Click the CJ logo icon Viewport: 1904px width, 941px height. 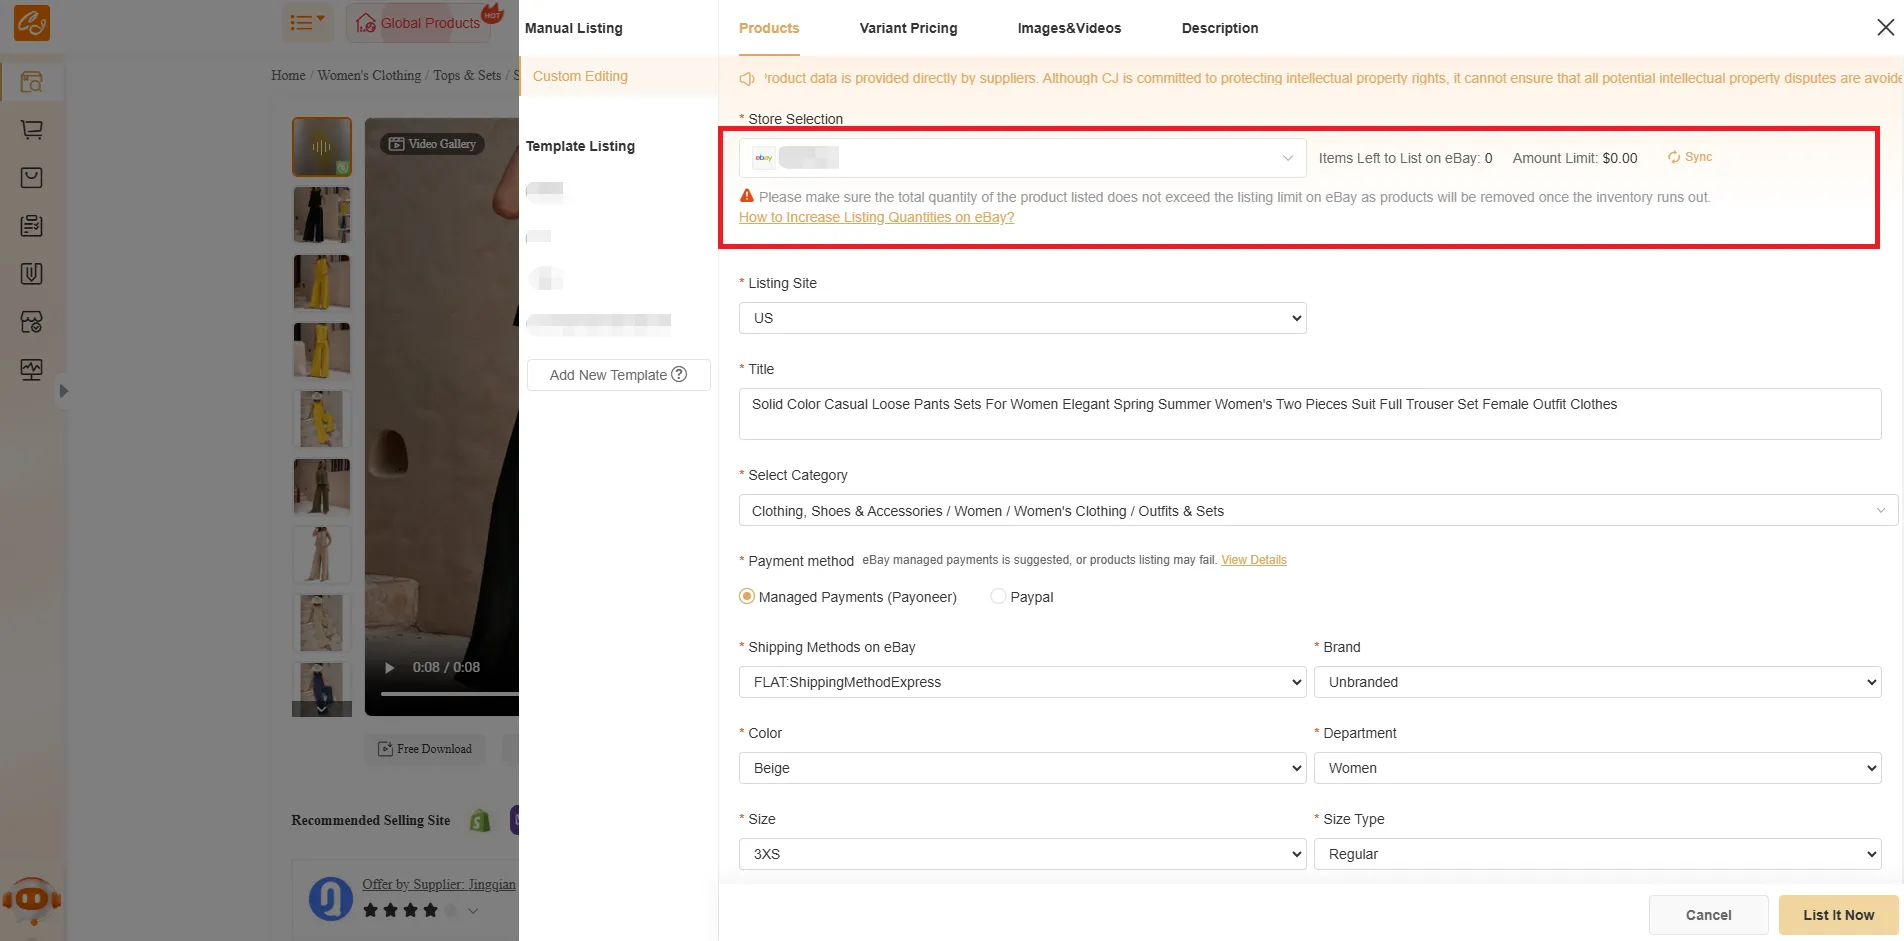31,22
